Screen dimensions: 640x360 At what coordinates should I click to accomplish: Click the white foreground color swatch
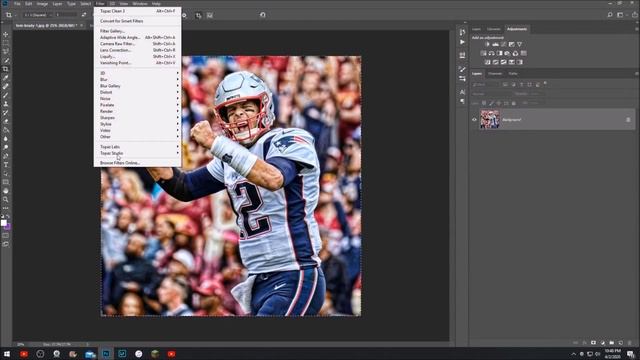point(4,223)
